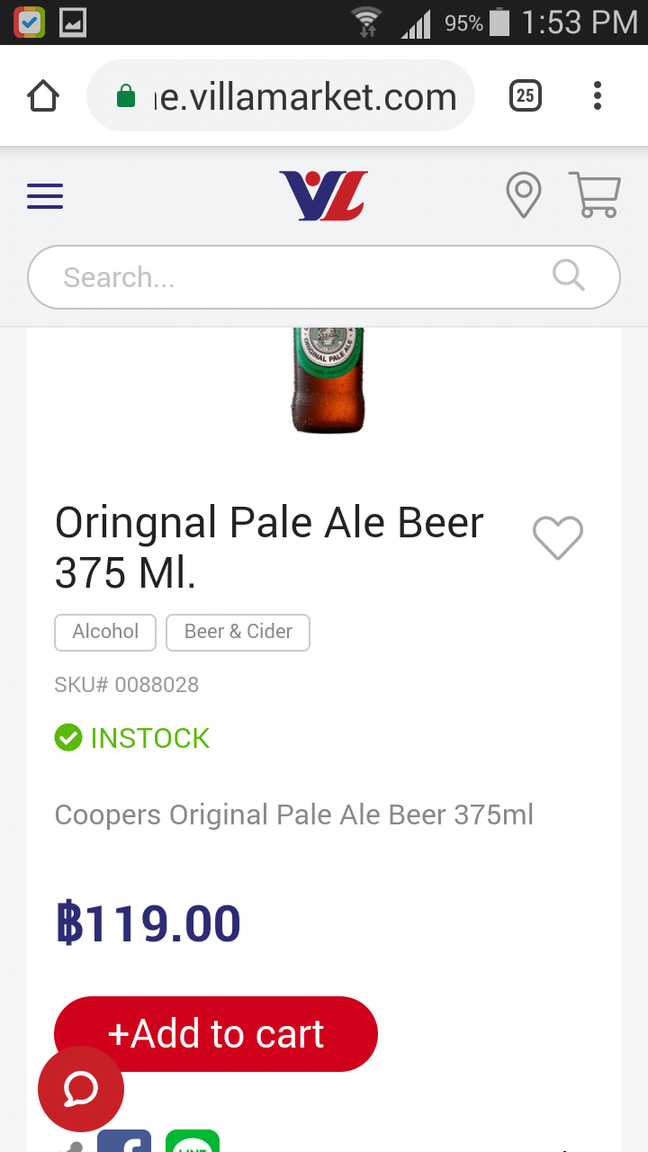
Task: Open the hamburger navigation menu
Action: coord(44,196)
